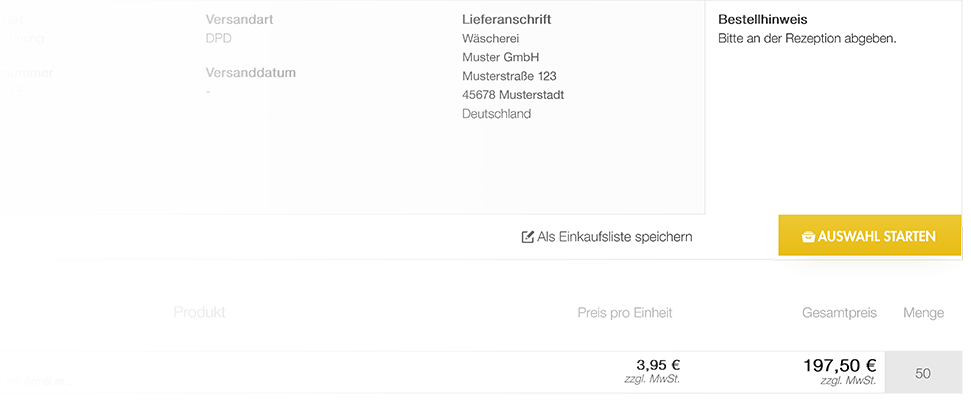The height and width of the screenshot is (402, 971).
Task: Click the AUSWAHL STARTEN button
Action: tap(869, 235)
